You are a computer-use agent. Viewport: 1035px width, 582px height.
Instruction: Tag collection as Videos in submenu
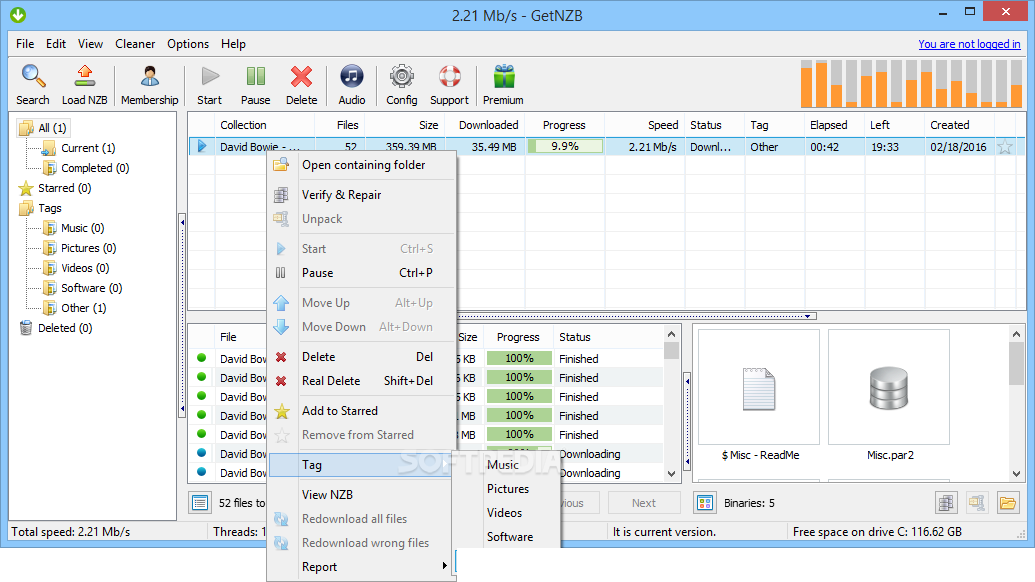[x=506, y=513]
